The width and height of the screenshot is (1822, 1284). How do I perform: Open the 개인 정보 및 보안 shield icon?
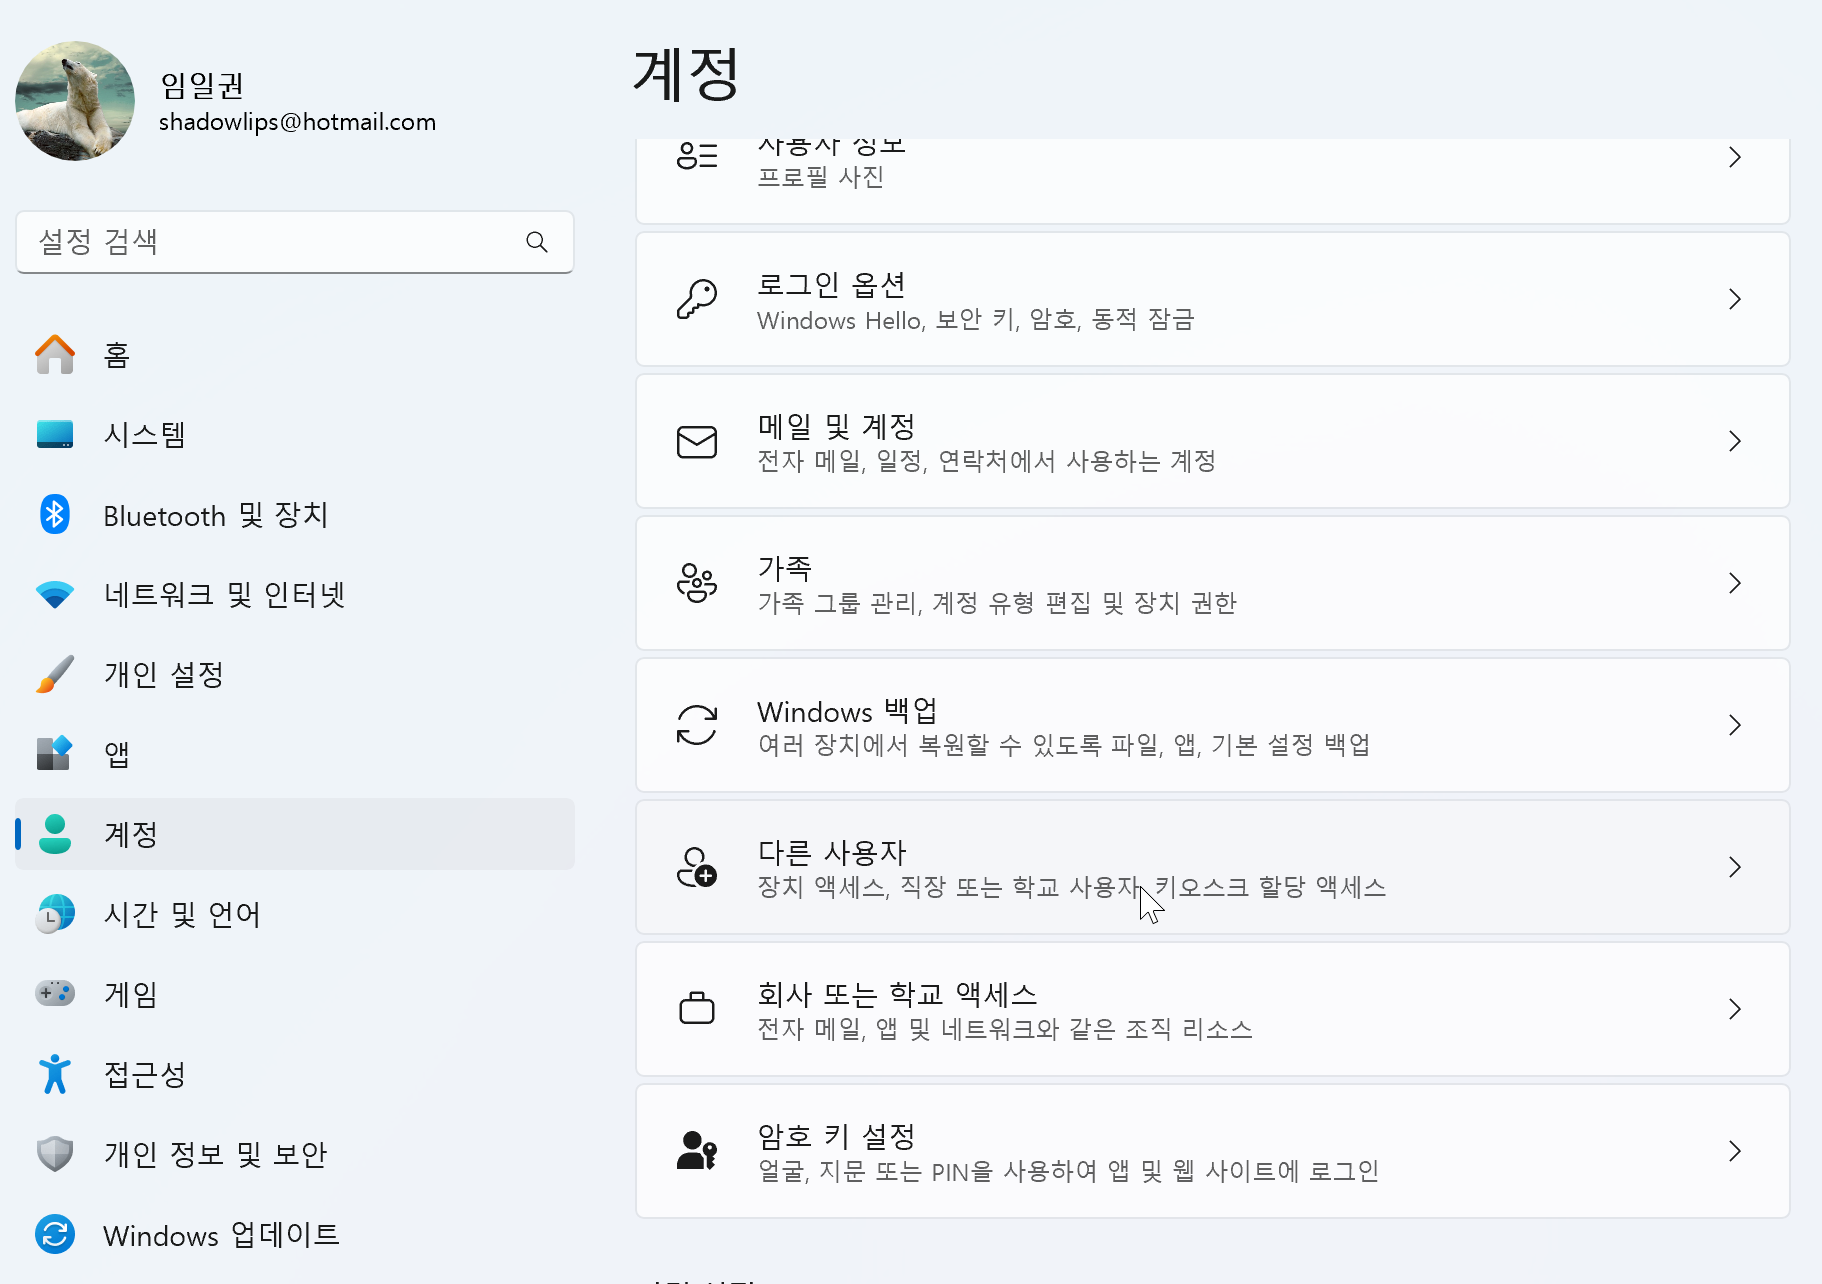click(x=55, y=1154)
